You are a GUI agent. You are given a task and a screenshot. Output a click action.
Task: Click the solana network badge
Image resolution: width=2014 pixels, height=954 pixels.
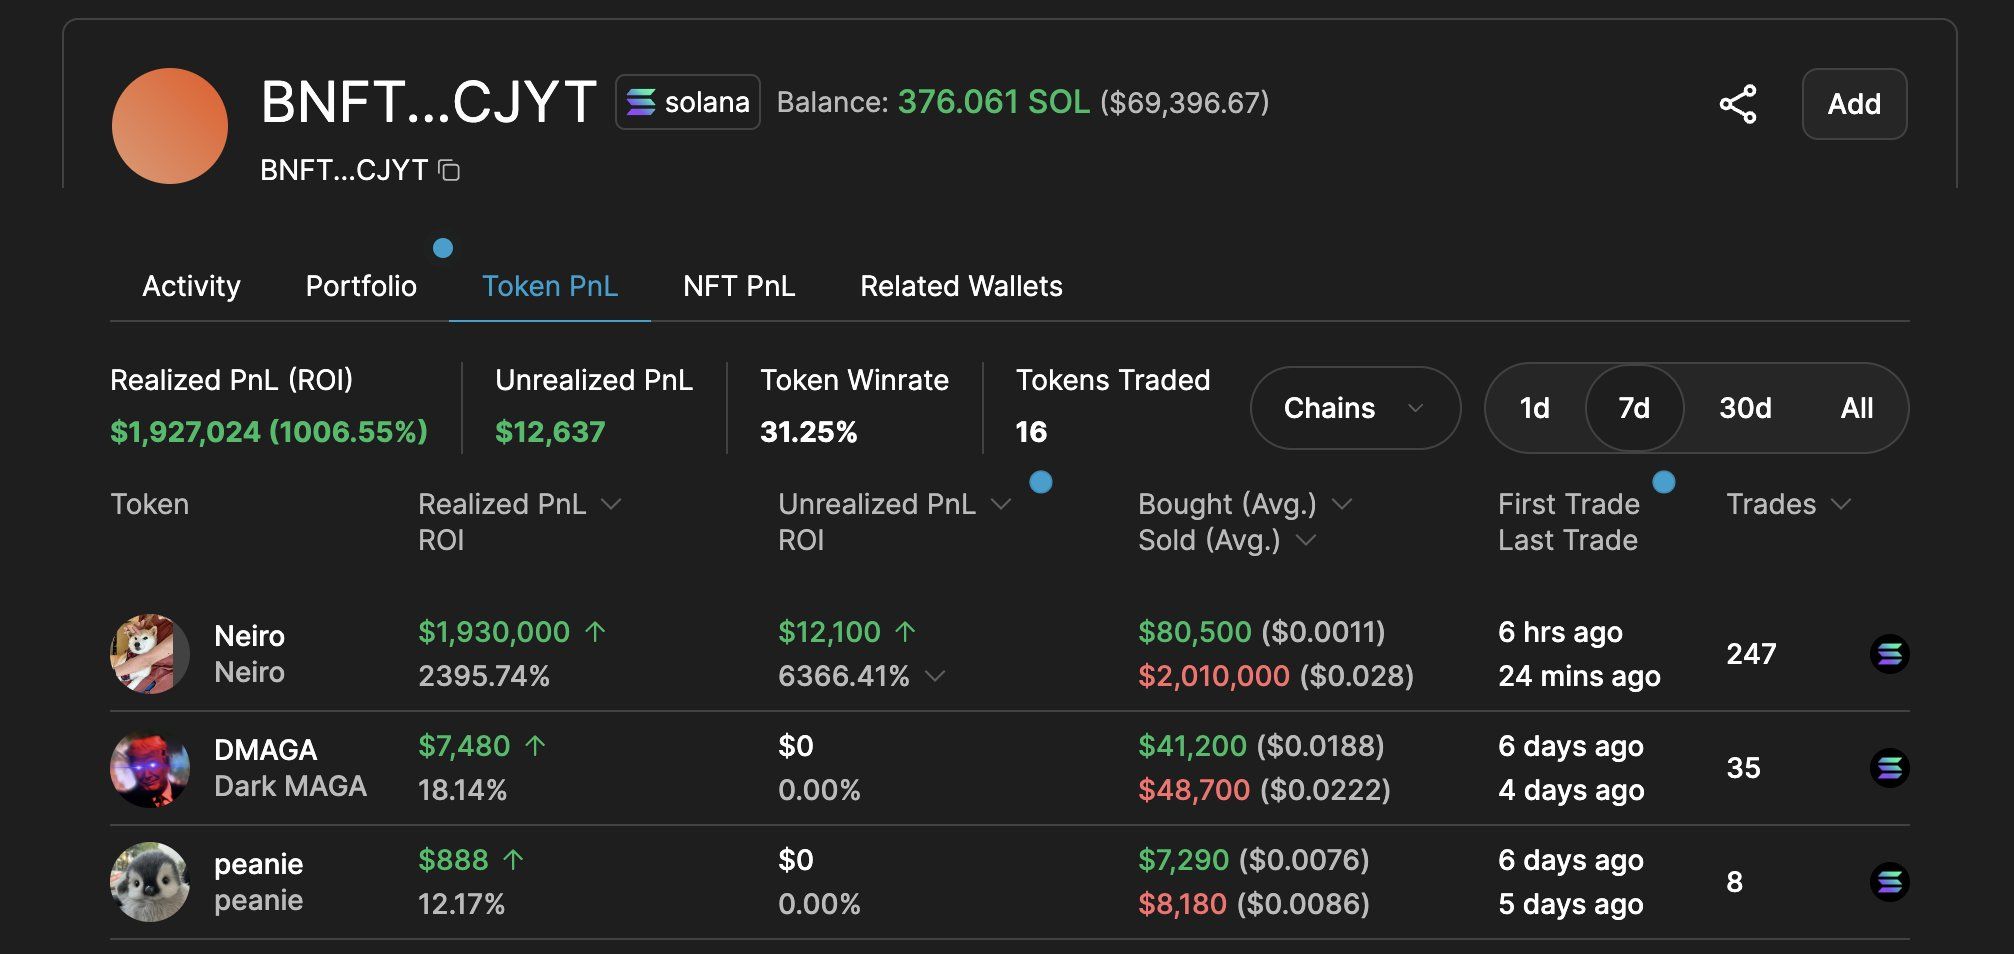[x=688, y=102]
